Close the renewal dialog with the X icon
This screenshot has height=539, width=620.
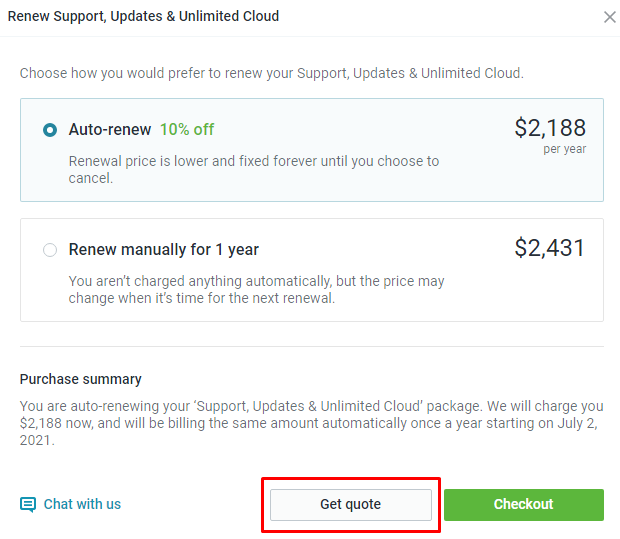point(610,17)
